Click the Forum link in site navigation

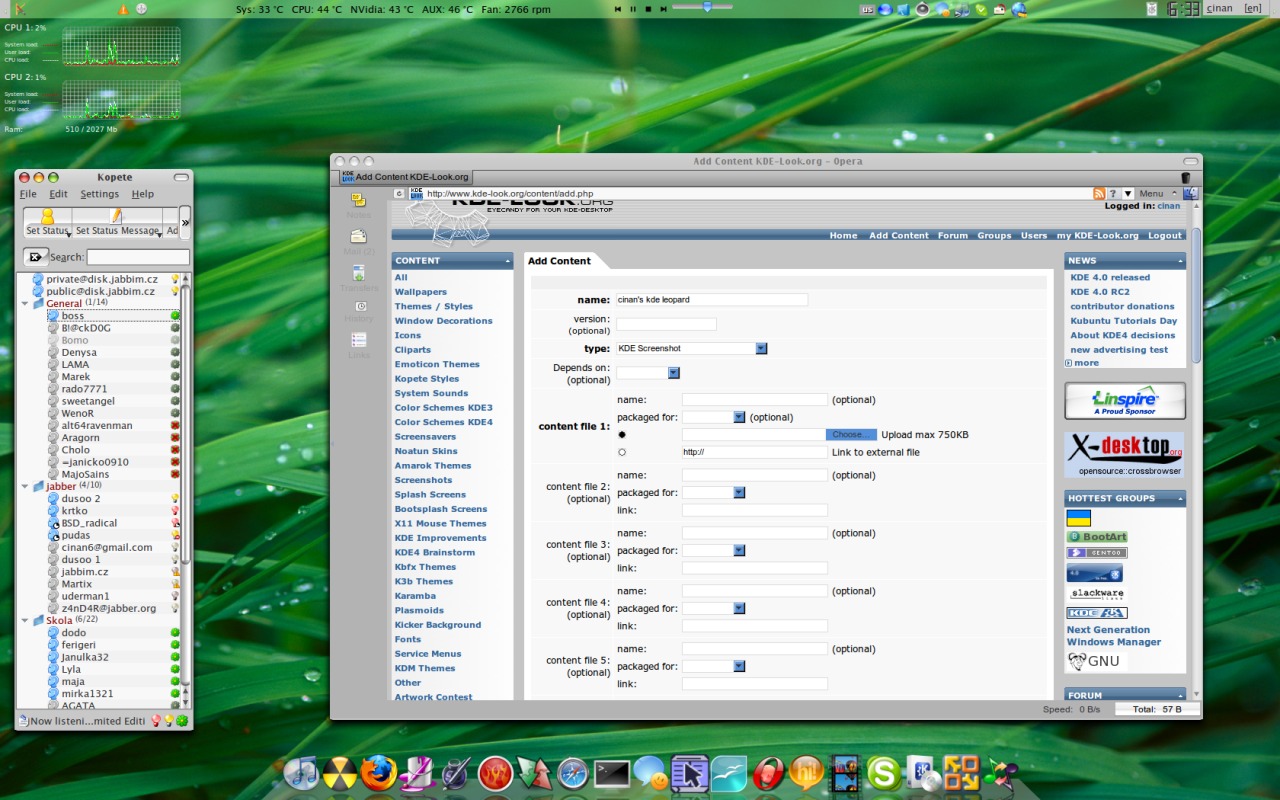[952, 235]
